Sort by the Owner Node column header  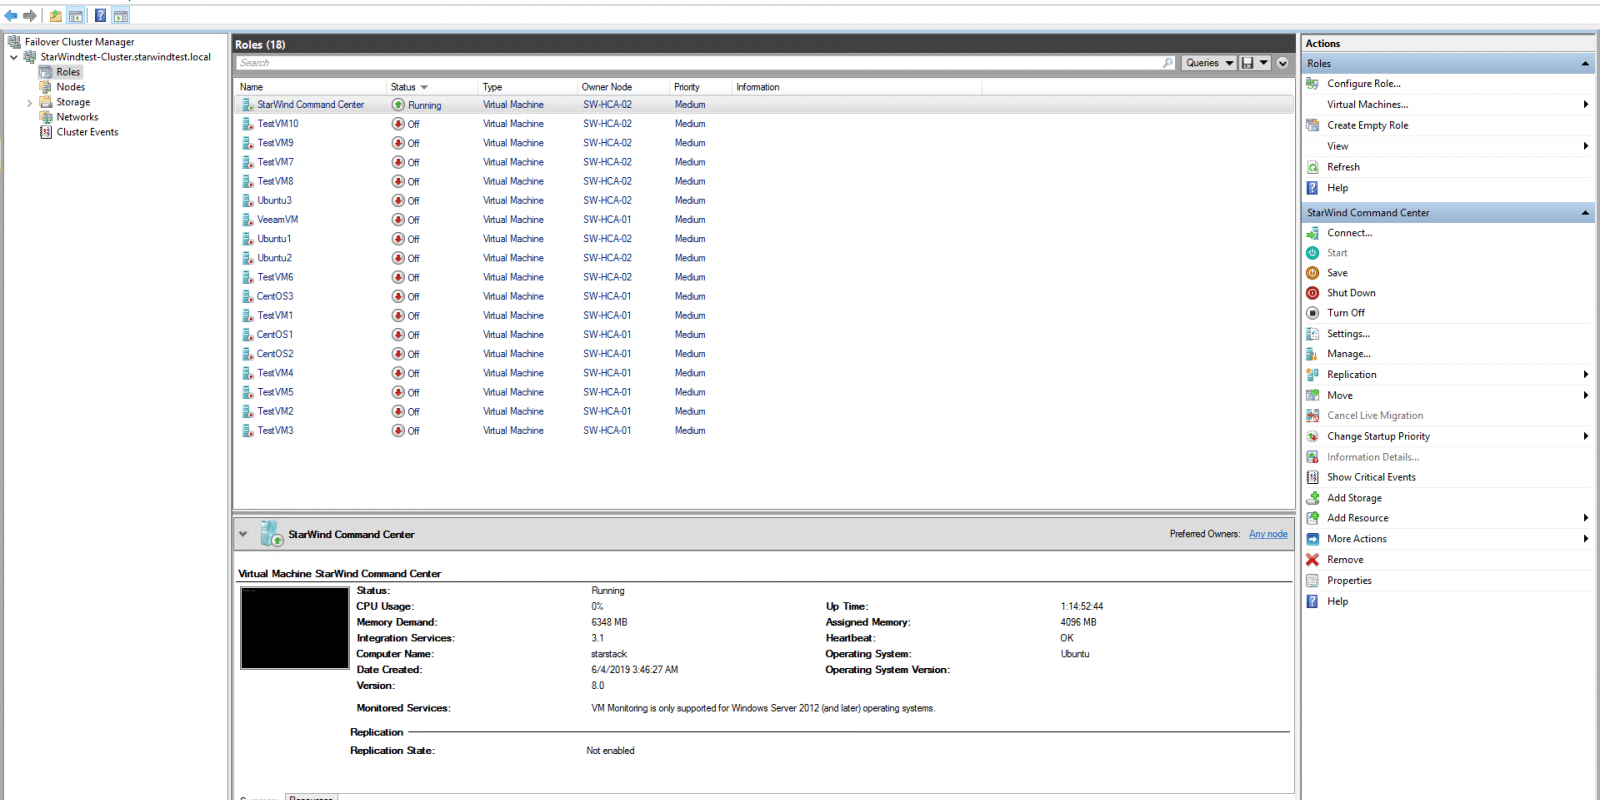pos(624,87)
